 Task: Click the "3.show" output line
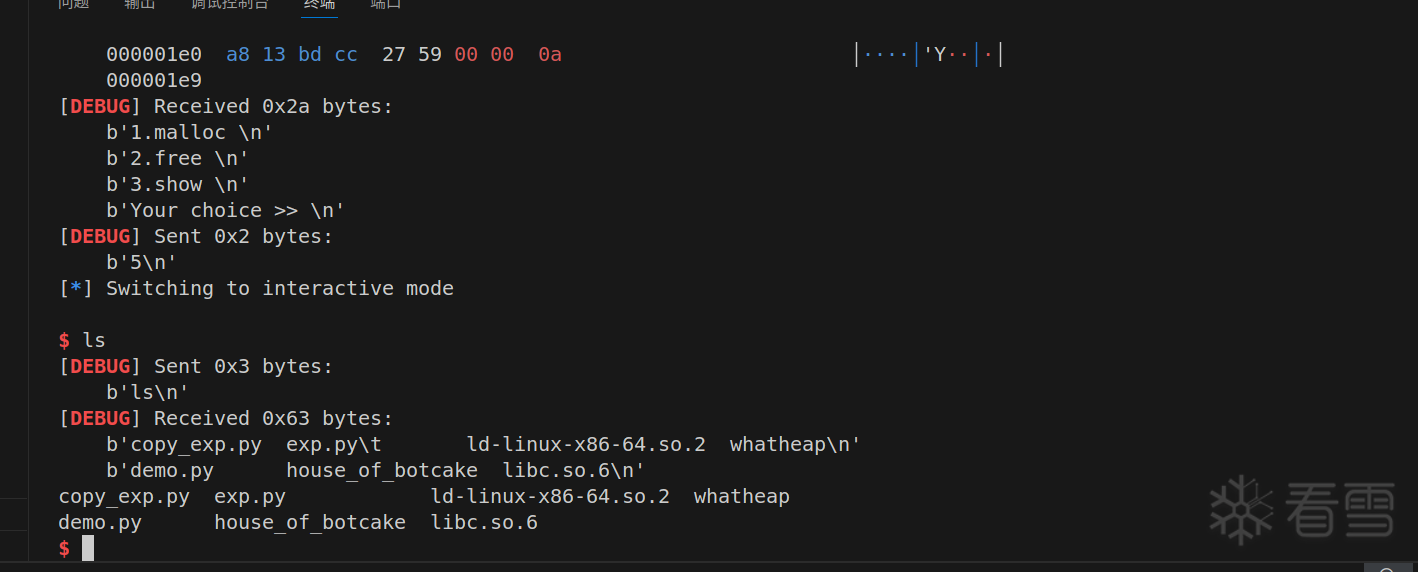click(x=177, y=184)
